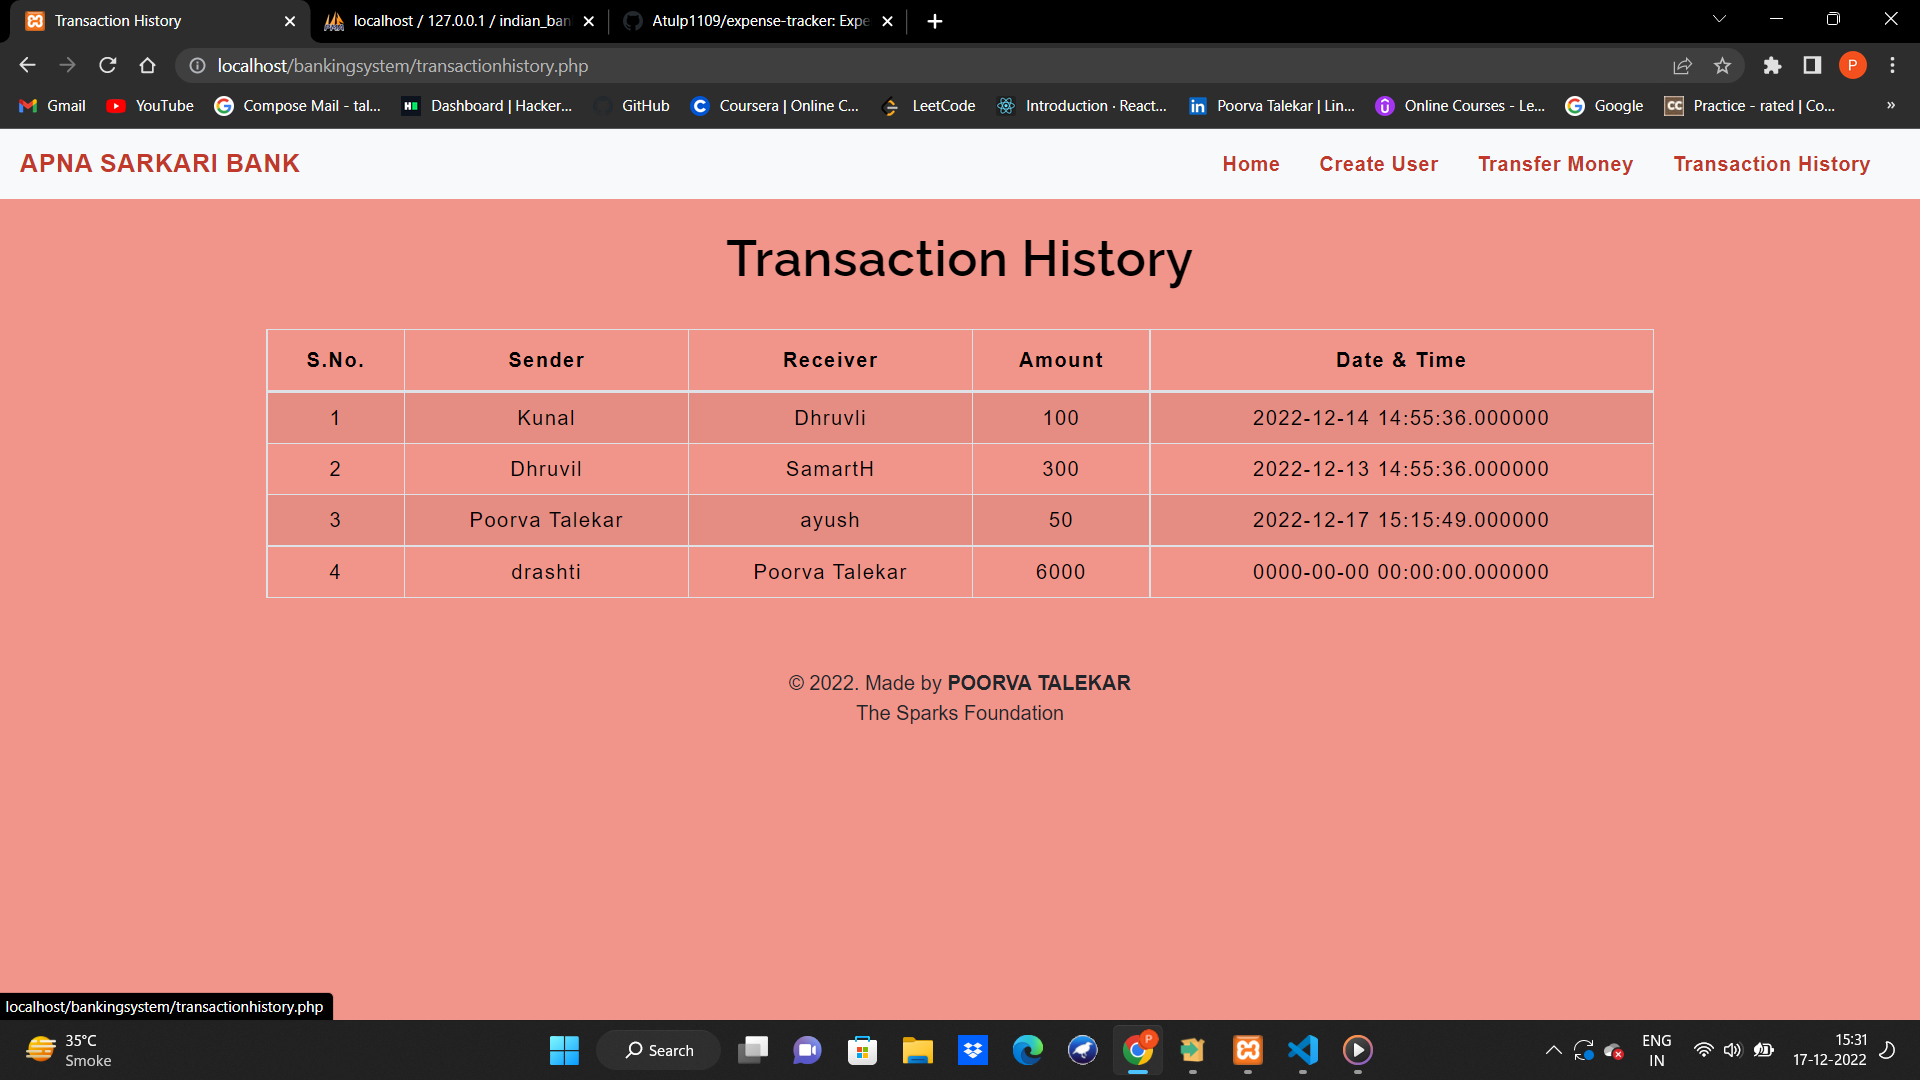Open the Transfer Money page
The width and height of the screenshot is (1920, 1080).
coord(1555,164)
